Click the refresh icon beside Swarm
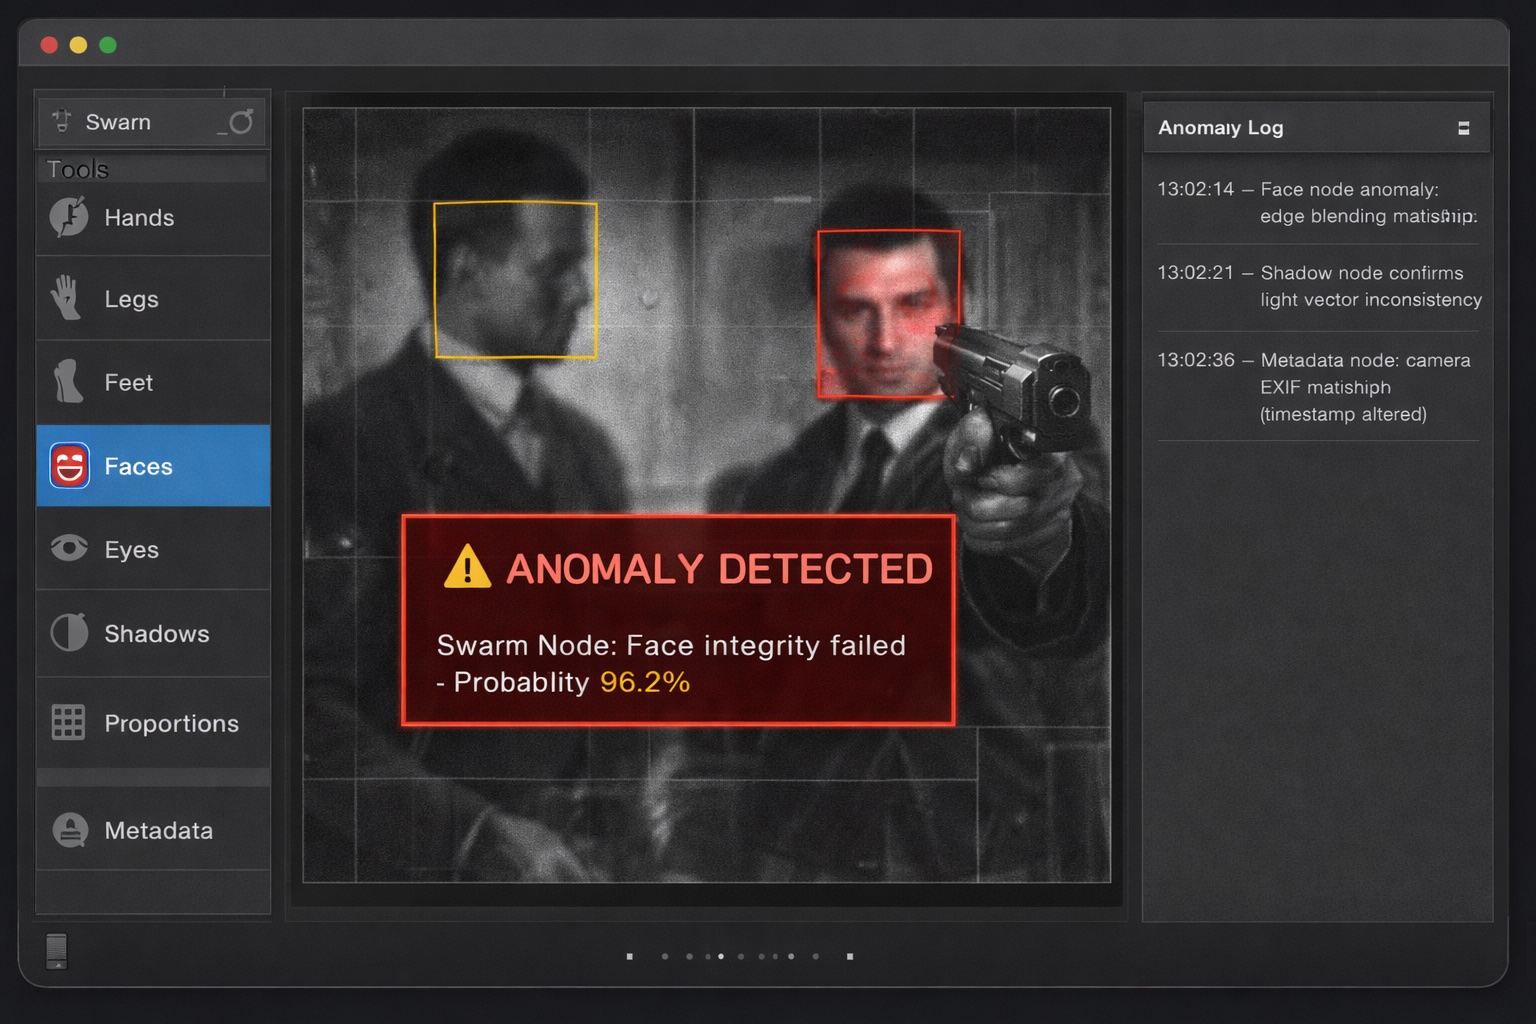This screenshot has width=1536, height=1024. [x=240, y=122]
